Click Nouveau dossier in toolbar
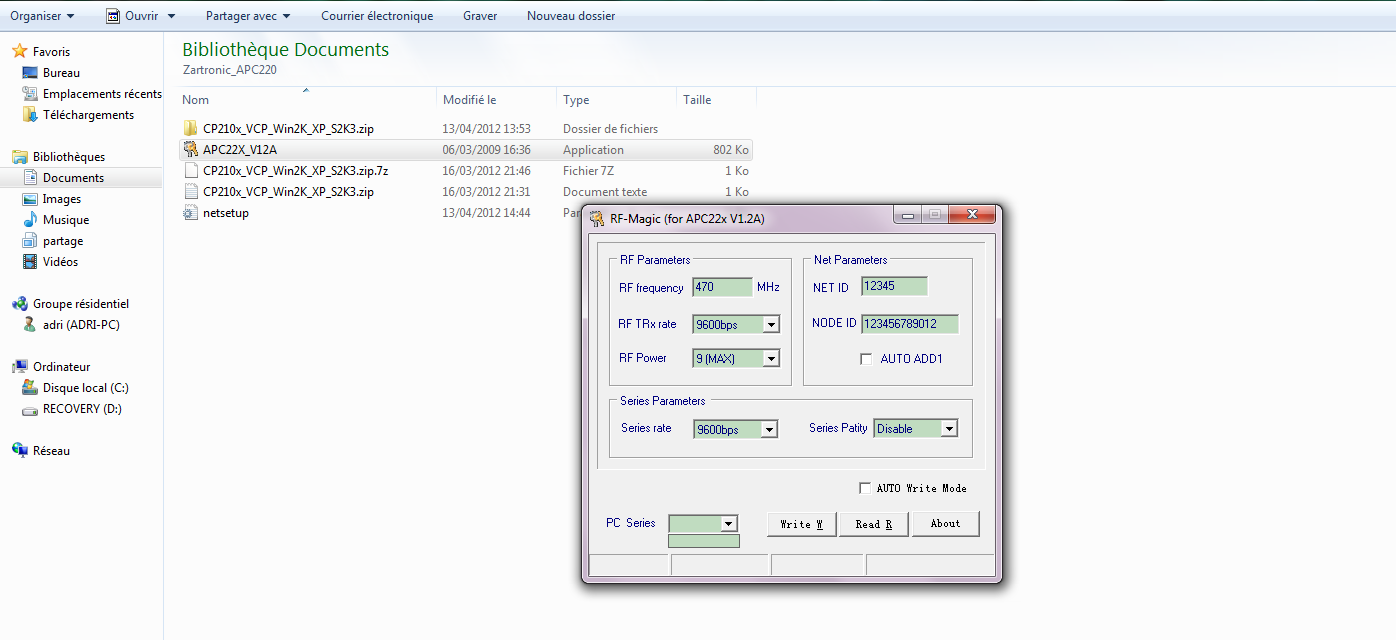The width and height of the screenshot is (1396, 640). [x=571, y=16]
